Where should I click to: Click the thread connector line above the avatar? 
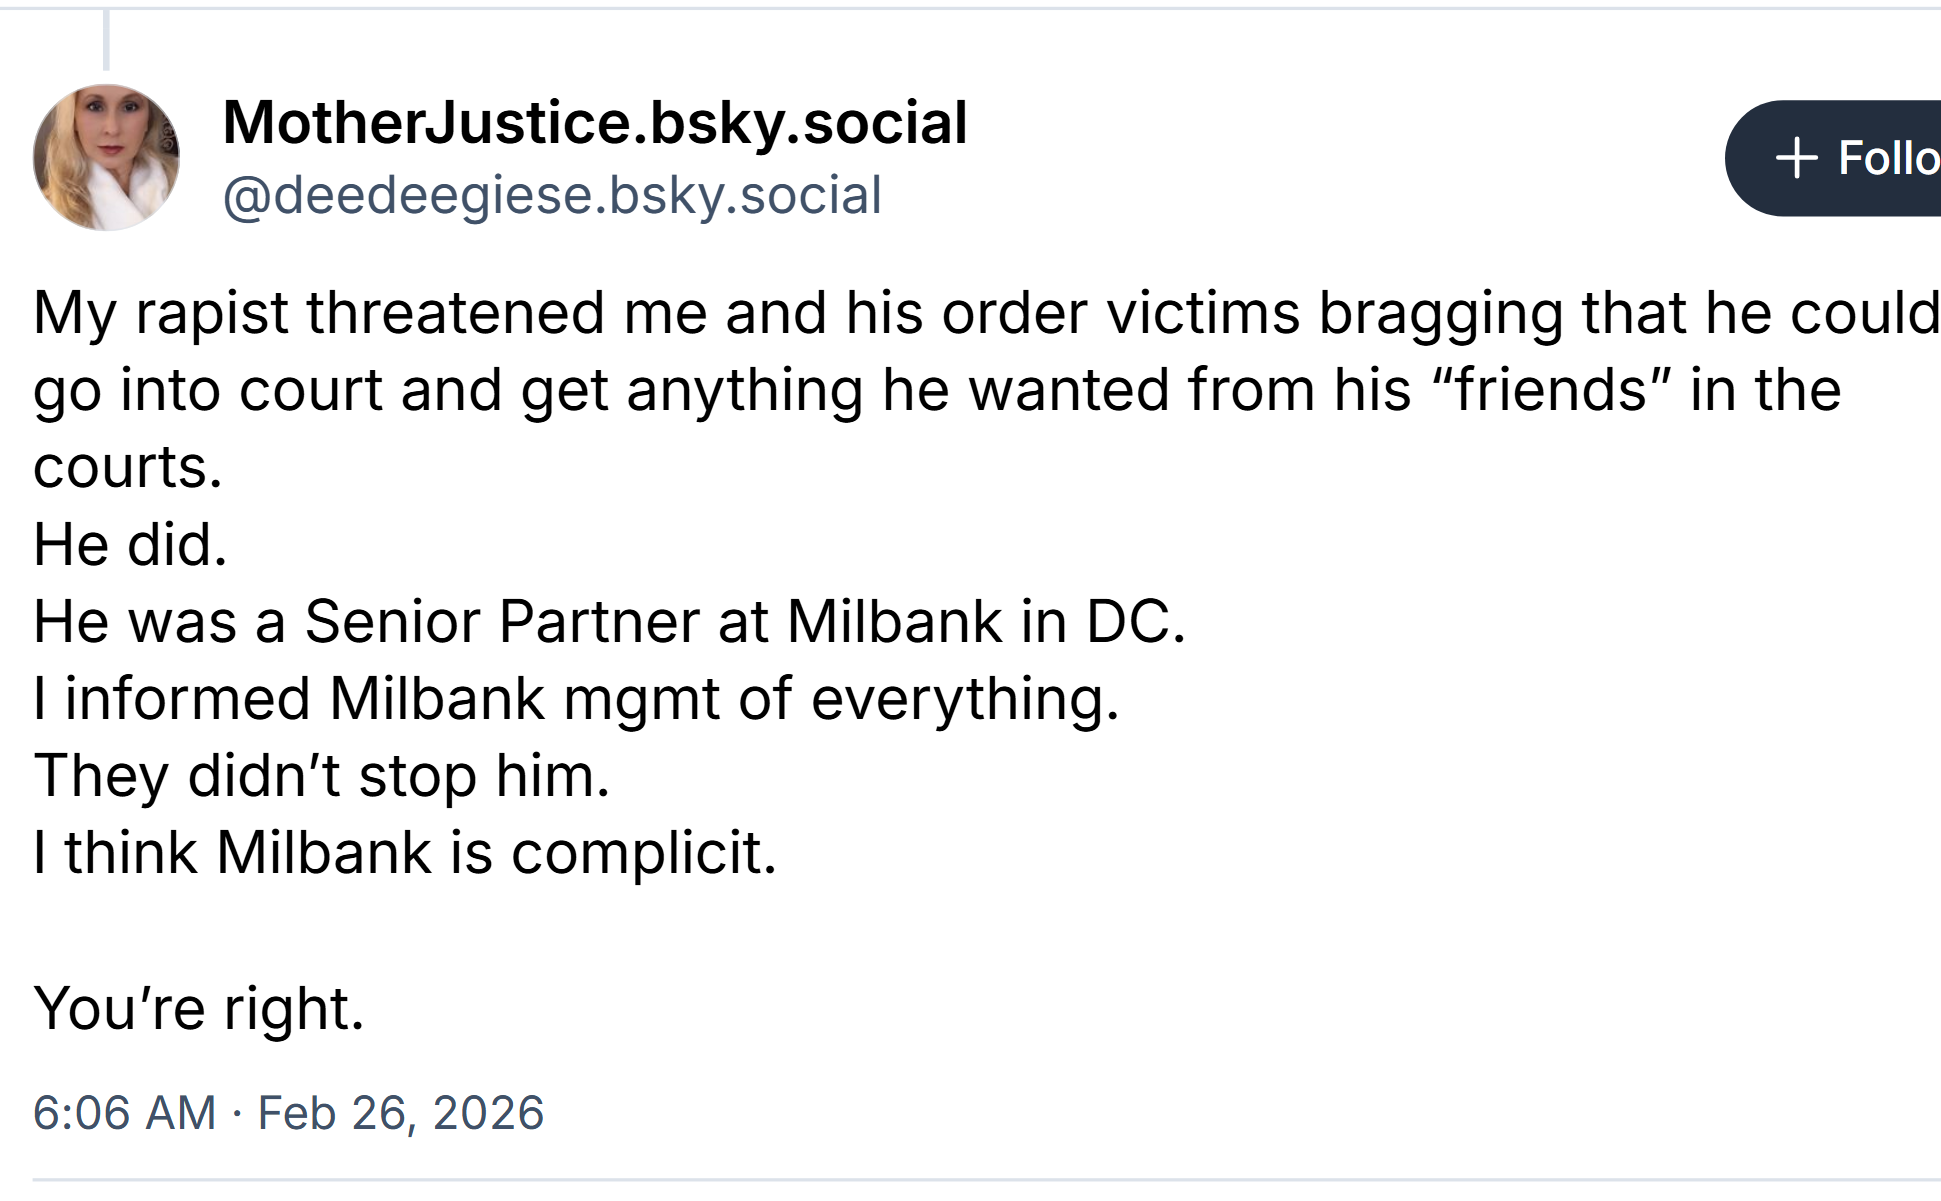[x=106, y=40]
